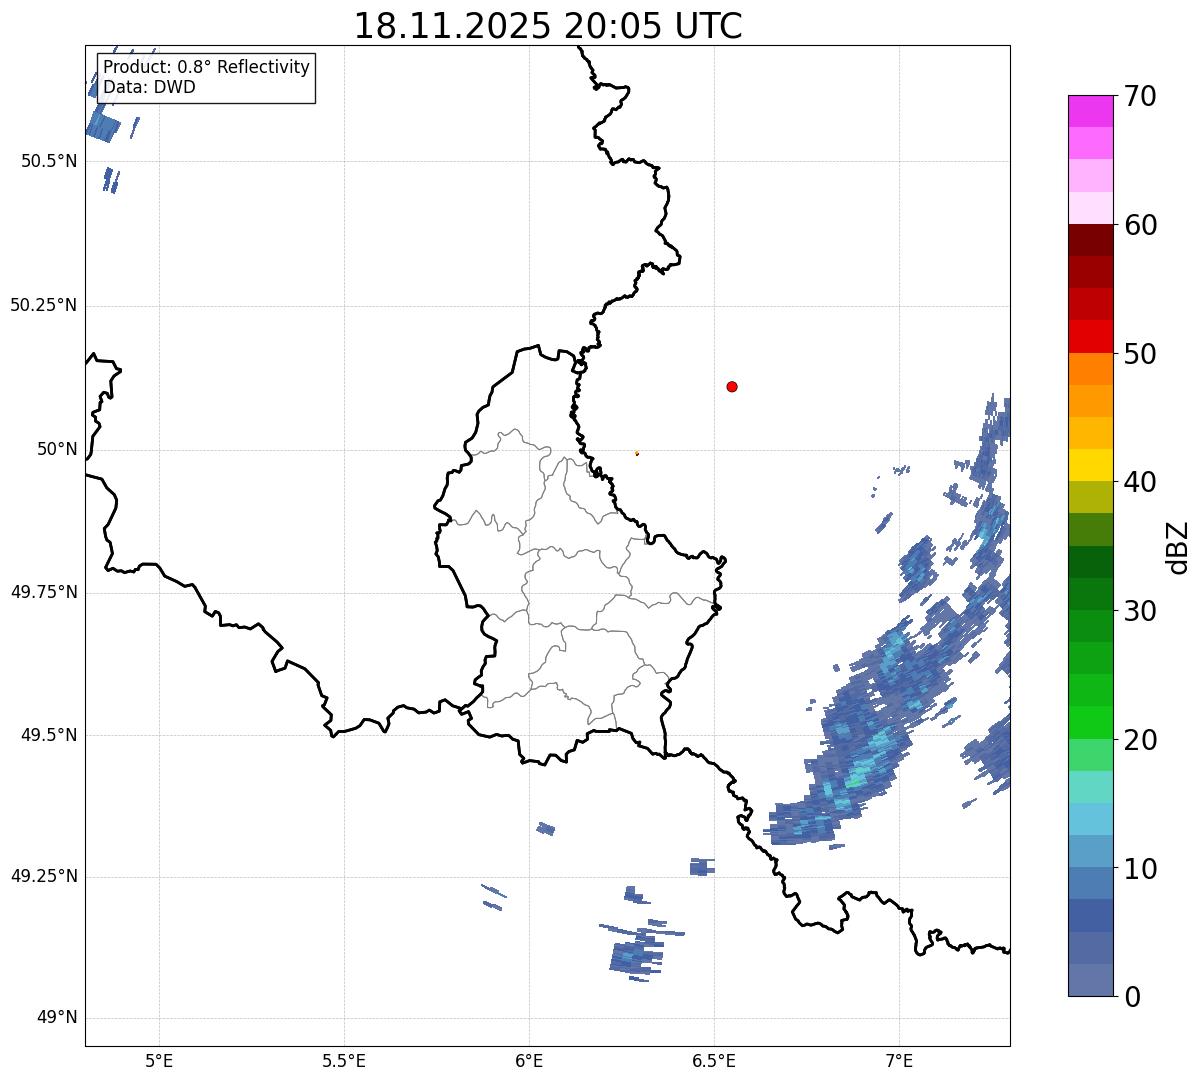
Task: Click the 6°E longitude label
Action: (529, 1062)
